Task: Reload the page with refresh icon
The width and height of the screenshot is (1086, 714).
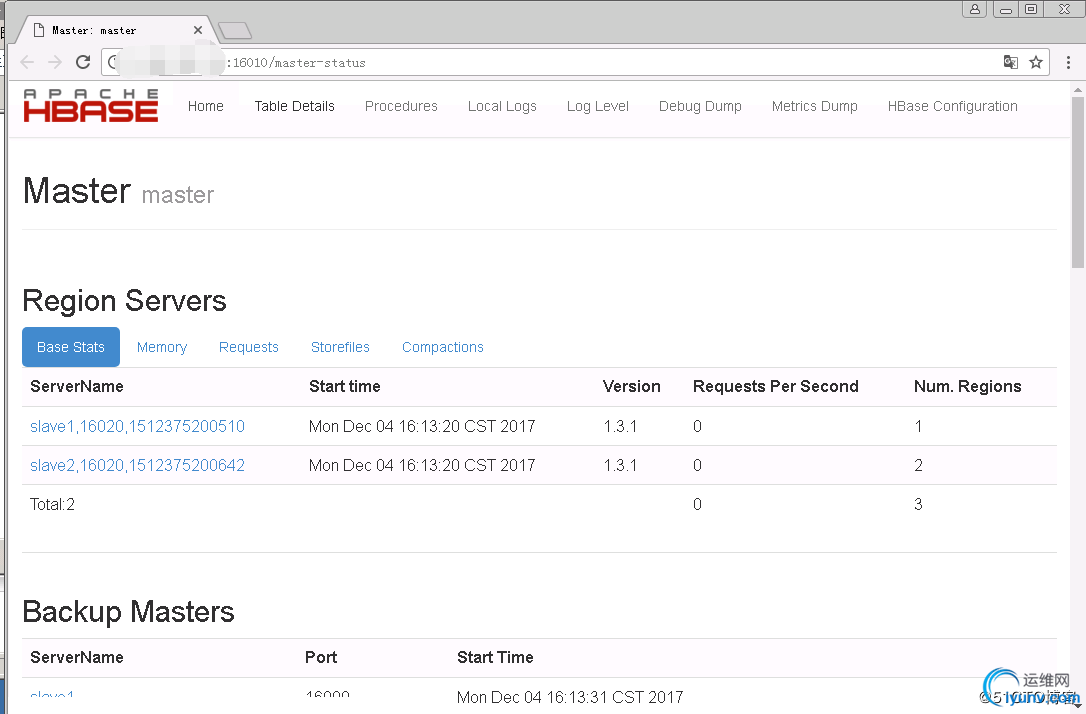Action: [x=83, y=62]
